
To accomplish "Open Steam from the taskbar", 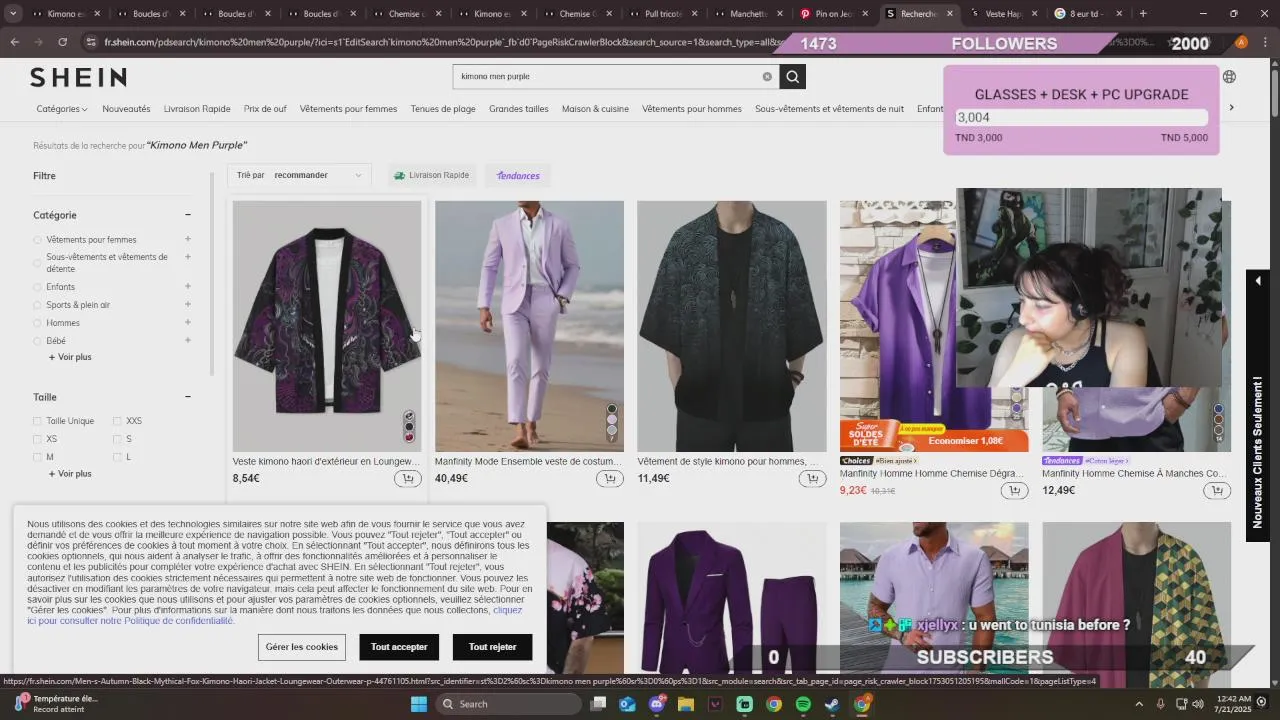I will [x=832, y=704].
